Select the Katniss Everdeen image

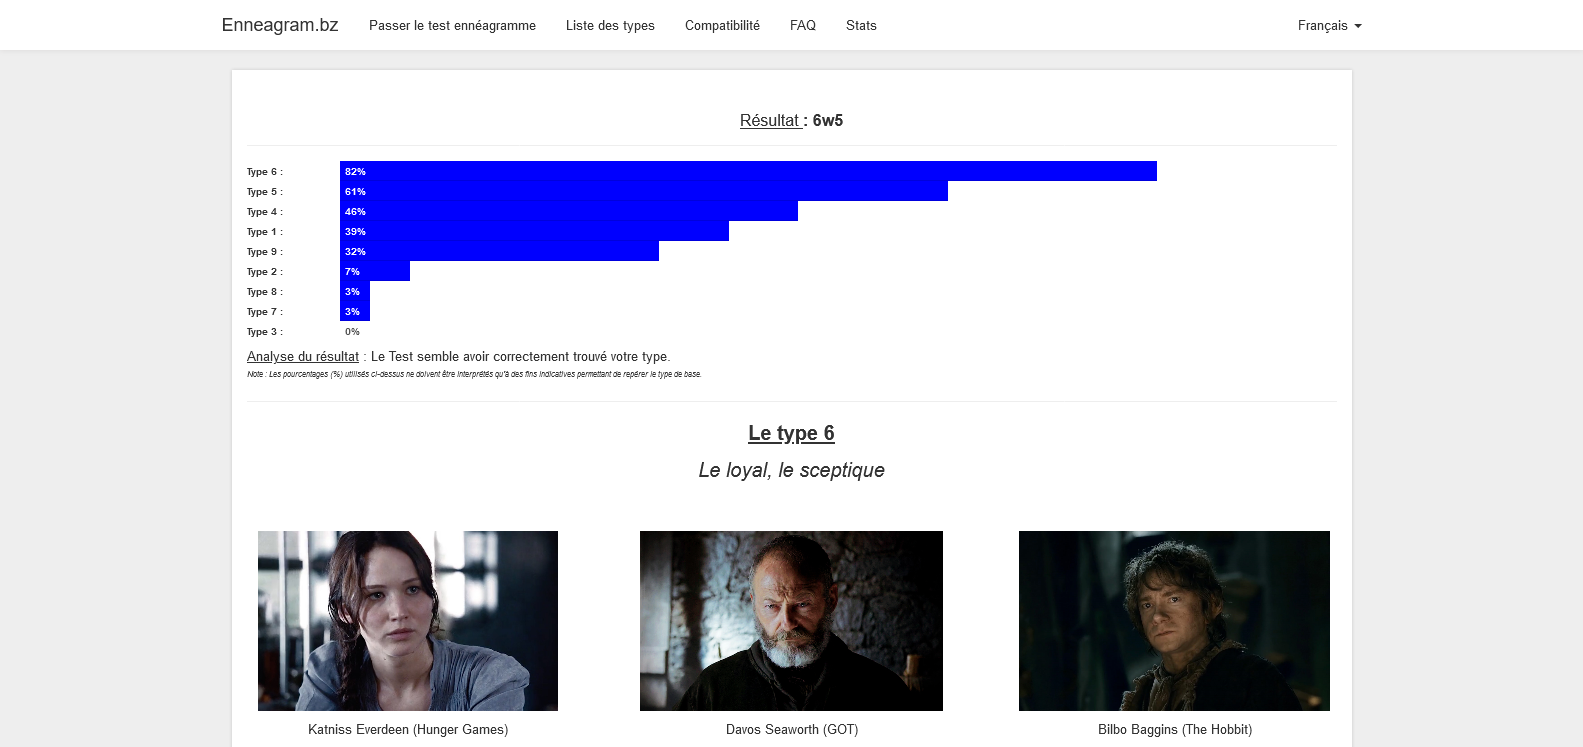point(408,621)
